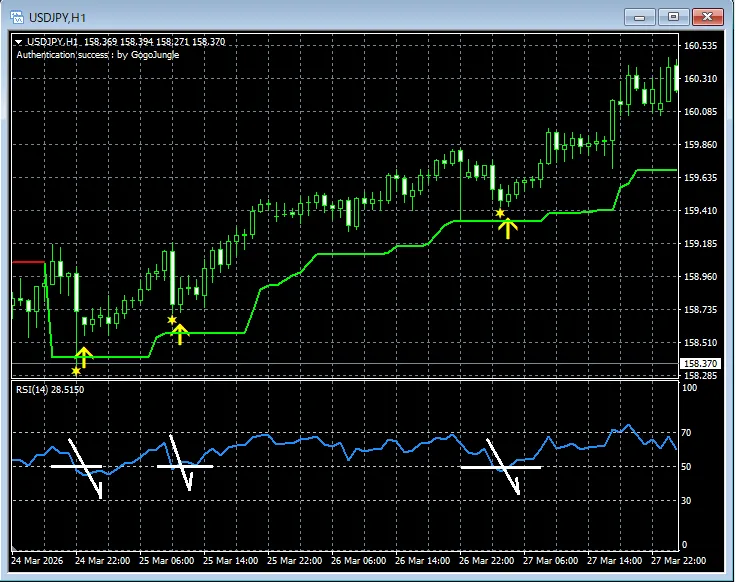Select the first white RSI arrow drawing

point(85,468)
